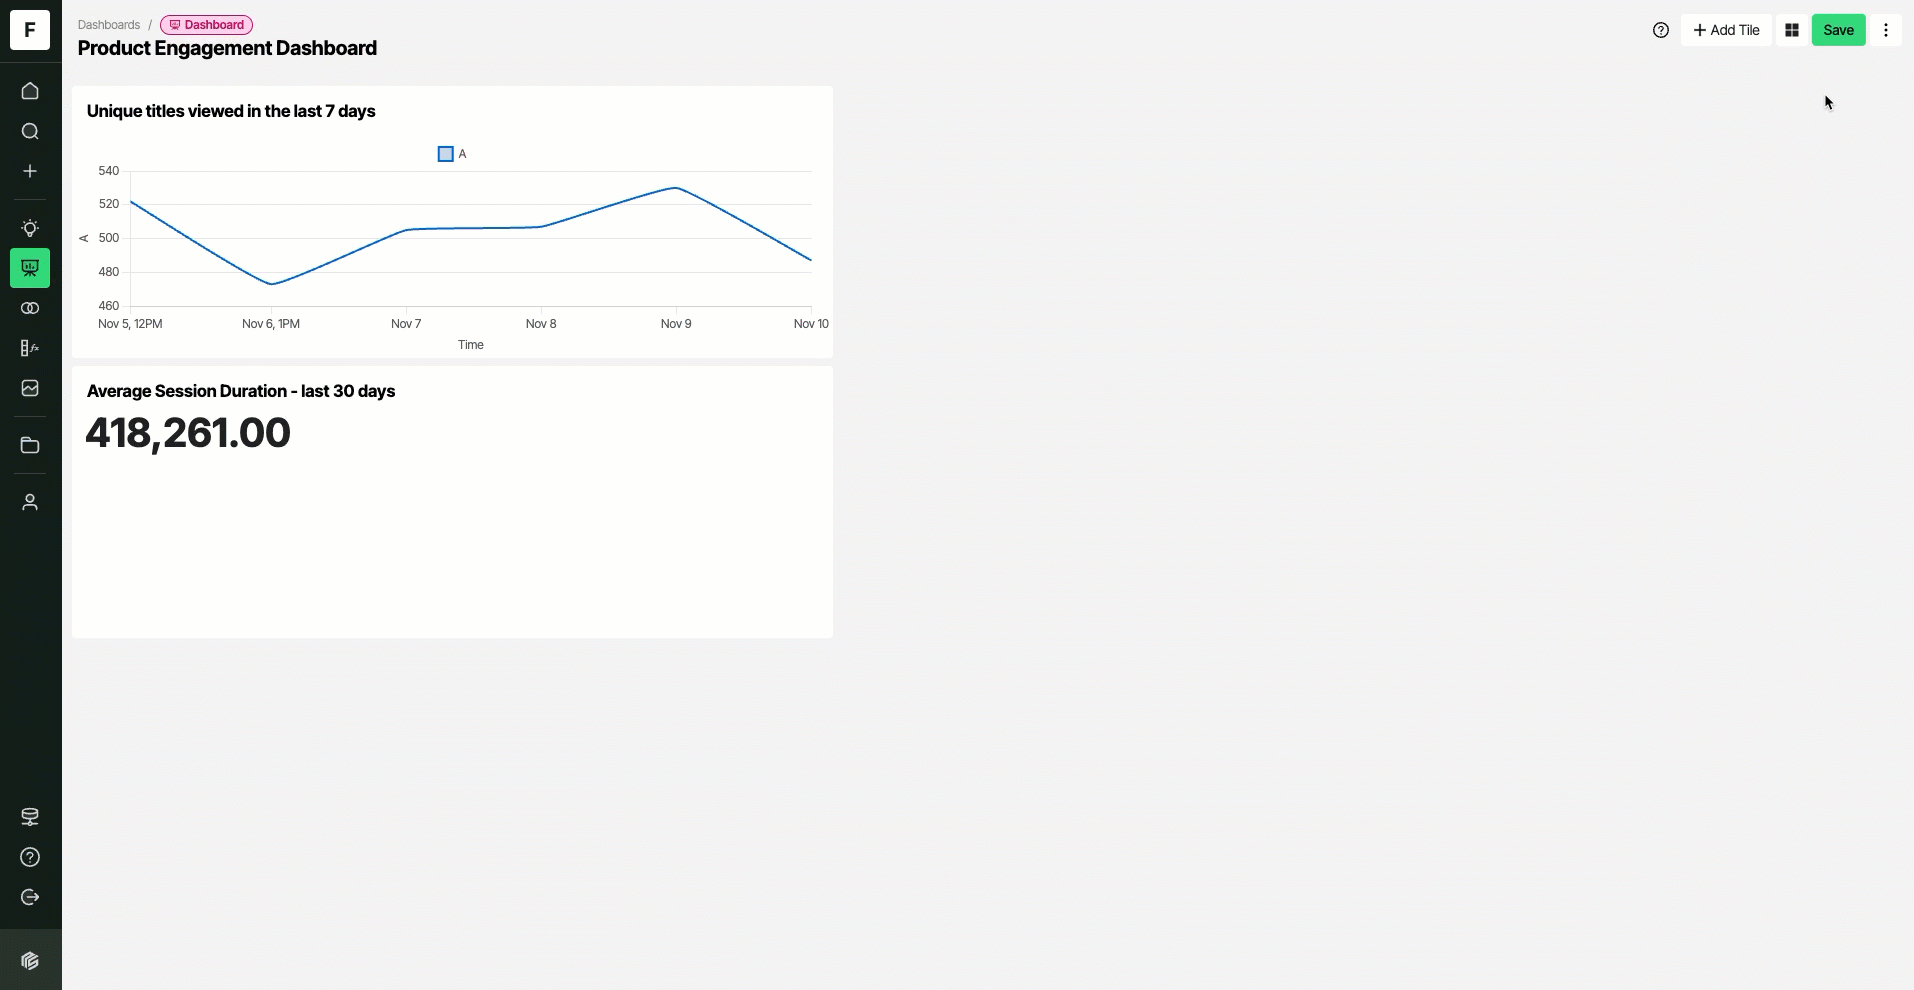Open the overlapping circles sidebar icon
Image resolution: width=1914 pixels, height=990 pixels.
pyautogui.click(x=30, y=308)
